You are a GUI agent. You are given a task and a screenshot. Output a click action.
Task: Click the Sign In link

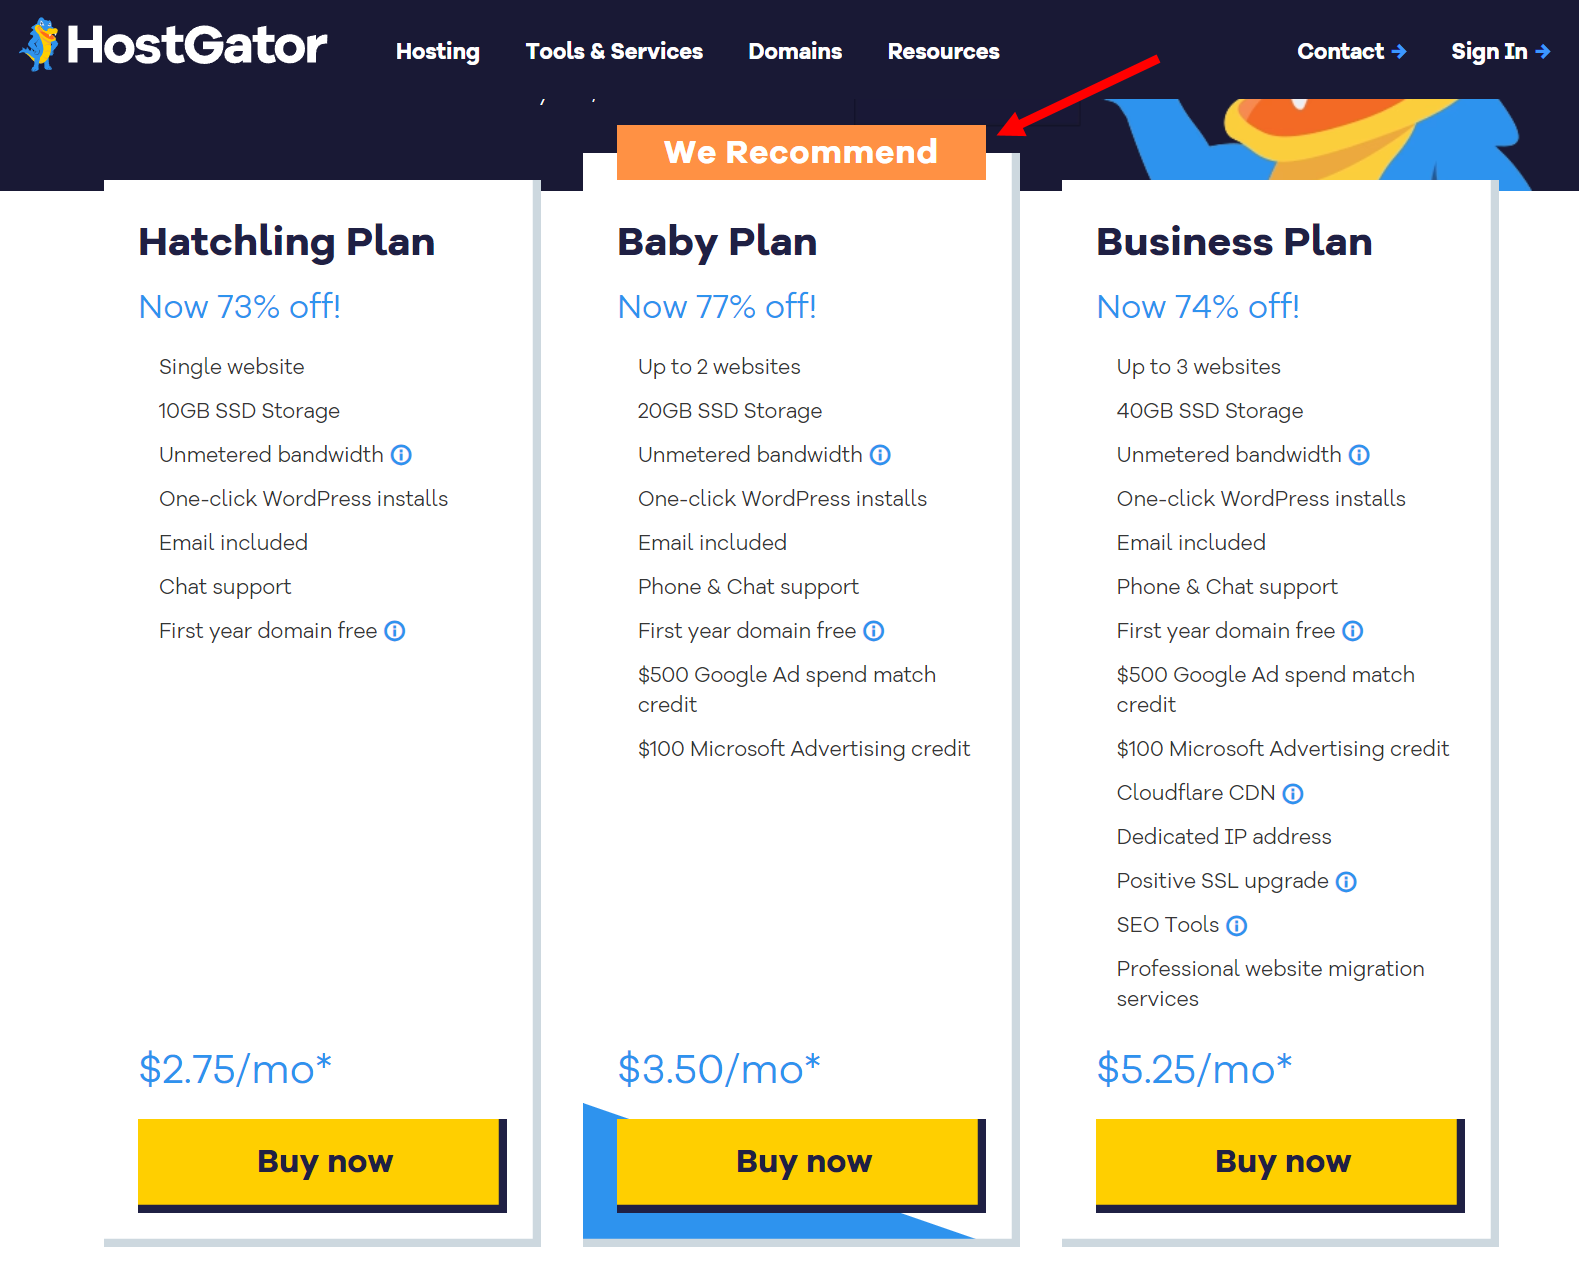point(1500,51)
